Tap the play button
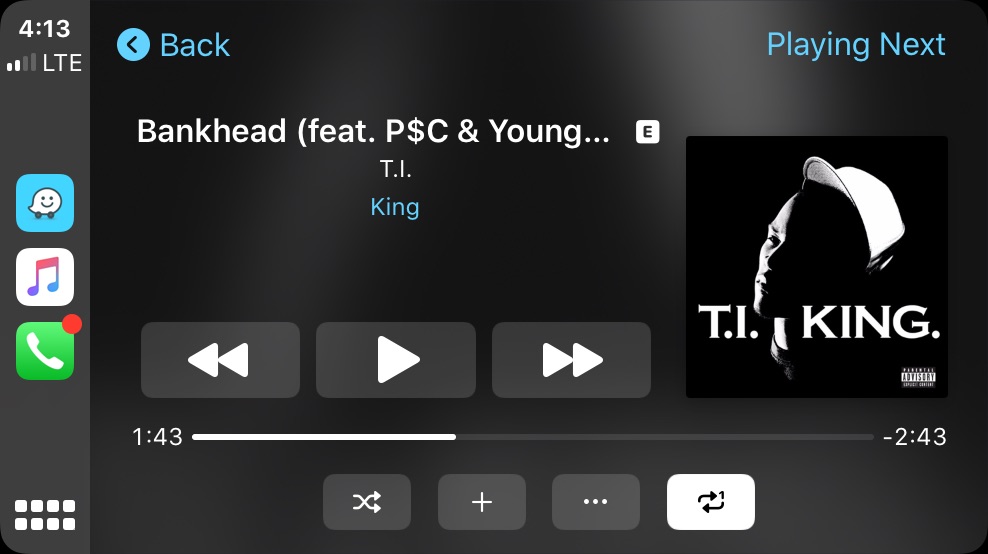This screenshot has height=554, width=988. pyautogui.click(x=396, y=360)
